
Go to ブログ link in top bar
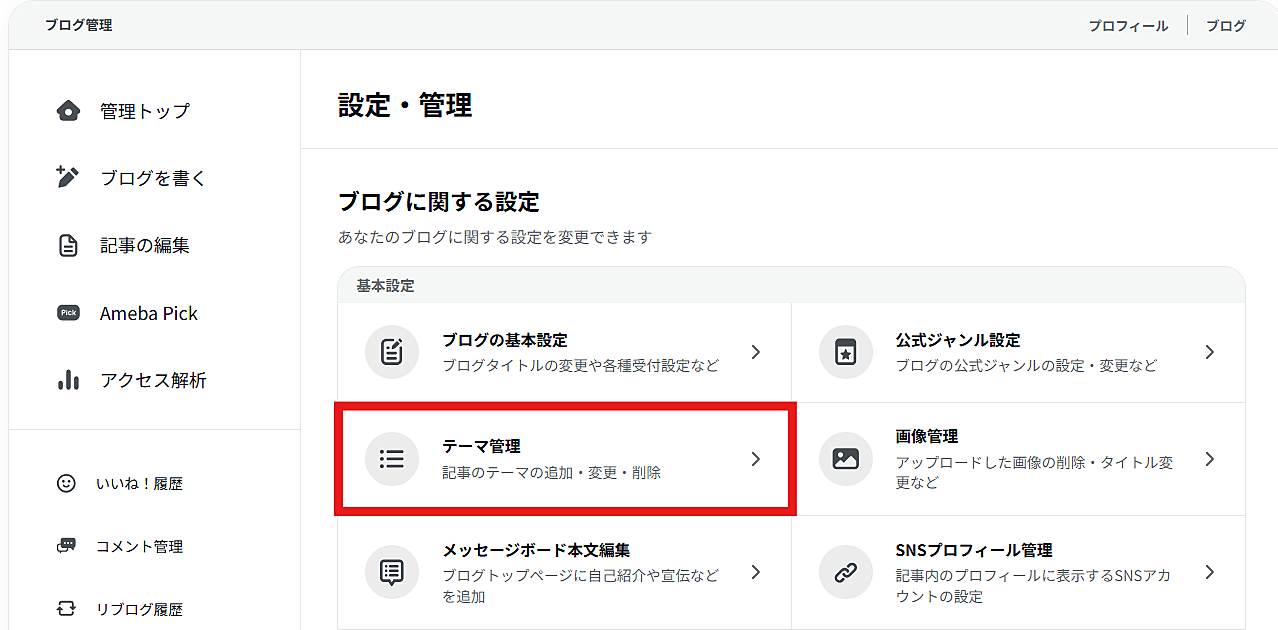(x=1225, y=26)
